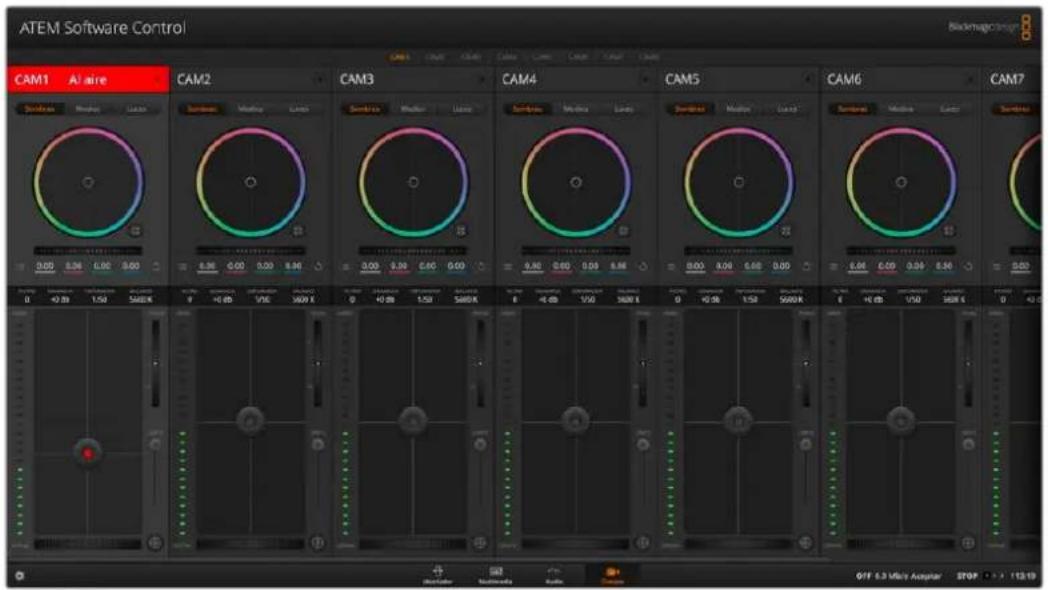Click CAM3 reset-all arrow beside YRGB values
Viewport: 1048px width, 590px height.
pos(481,267)
